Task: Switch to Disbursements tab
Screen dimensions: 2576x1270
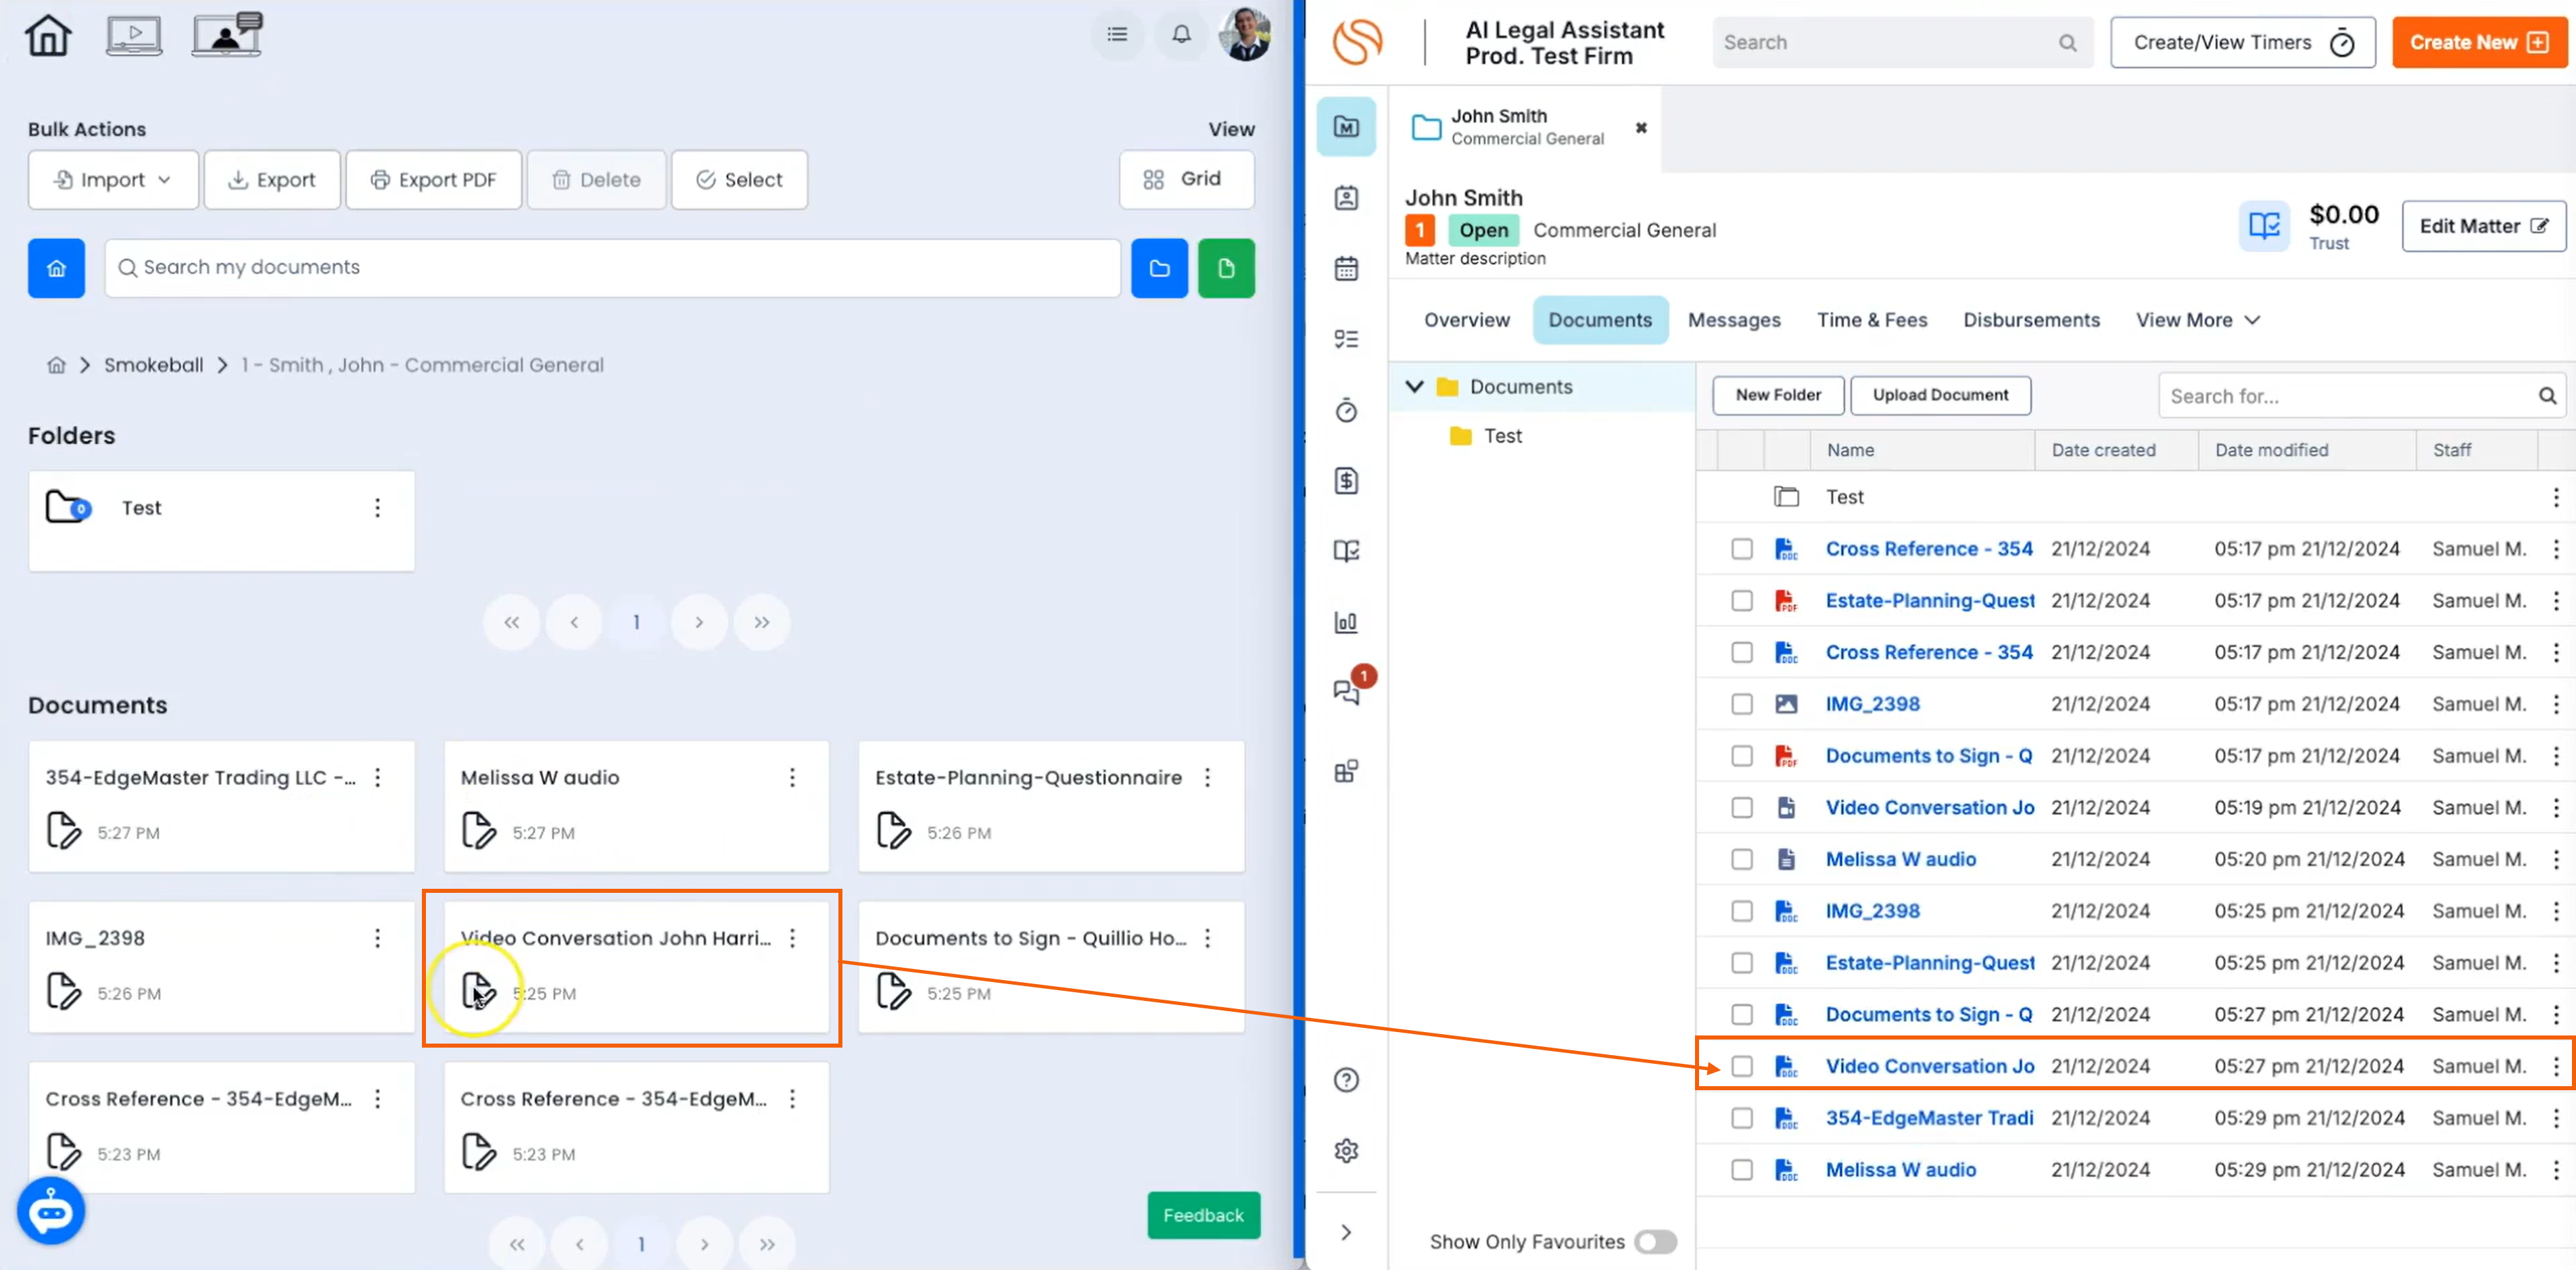Action: pos(2030,320)
